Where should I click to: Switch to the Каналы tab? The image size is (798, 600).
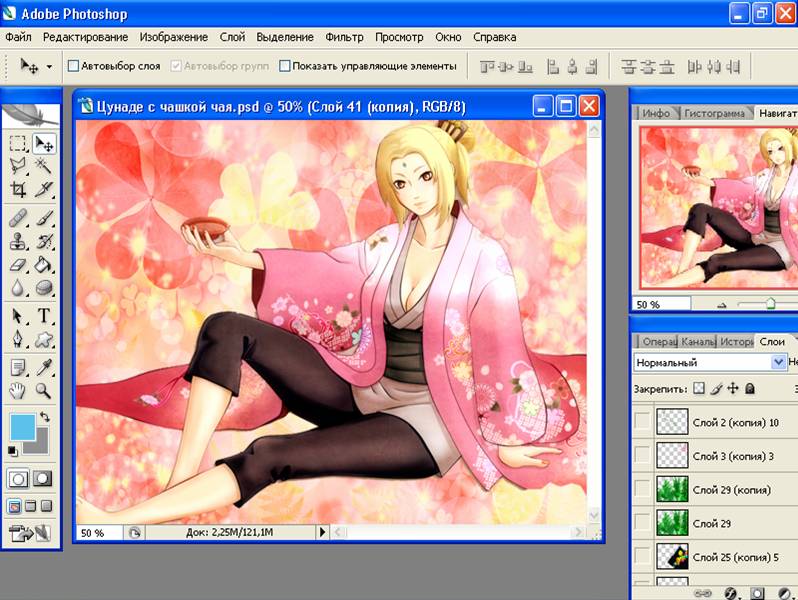click(698, 341)
